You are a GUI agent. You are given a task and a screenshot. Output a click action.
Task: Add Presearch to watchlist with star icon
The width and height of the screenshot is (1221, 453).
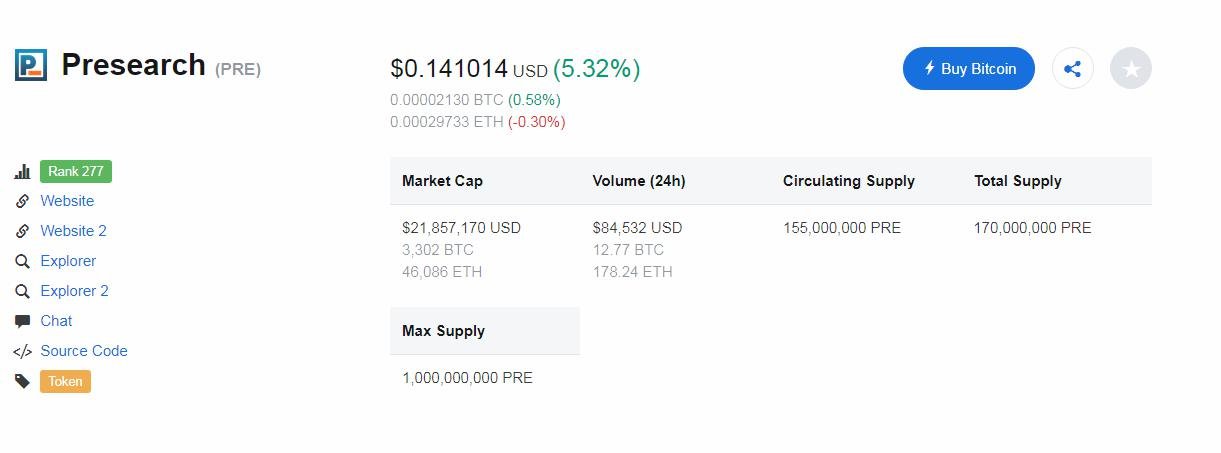point(1131,69)
